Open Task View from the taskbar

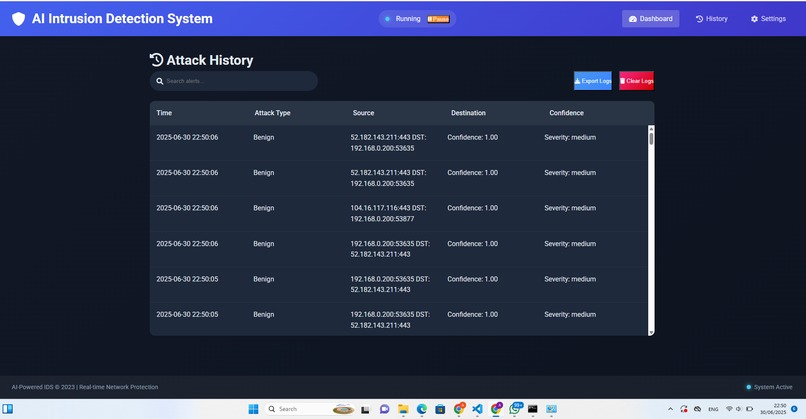[x=365, y=410]
